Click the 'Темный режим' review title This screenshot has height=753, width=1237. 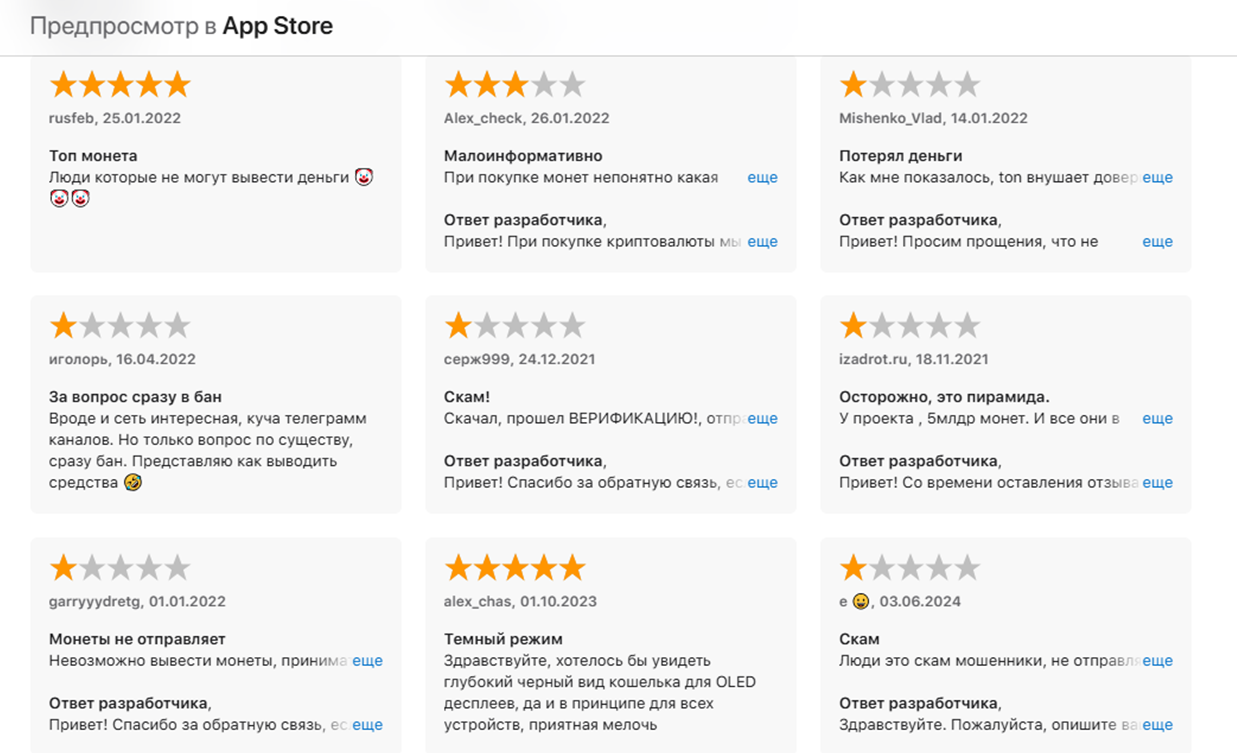(503, 639)
